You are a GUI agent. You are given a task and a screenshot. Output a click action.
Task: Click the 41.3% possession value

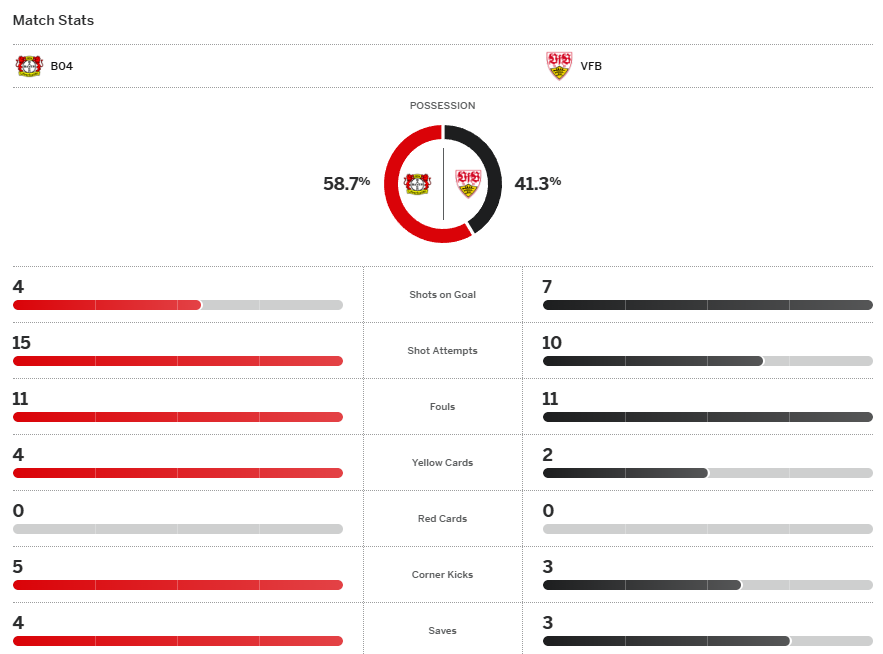[537, 183]
